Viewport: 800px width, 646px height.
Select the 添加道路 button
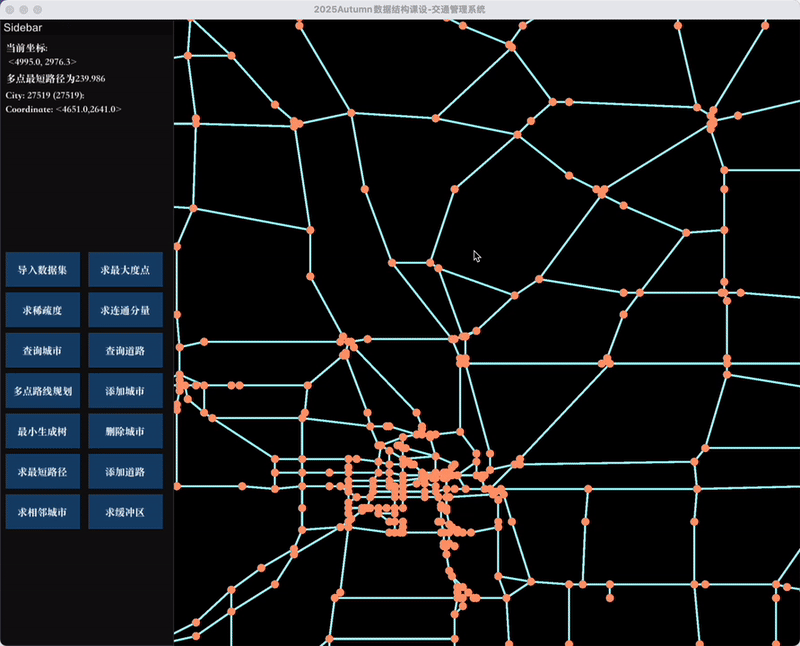126,471
